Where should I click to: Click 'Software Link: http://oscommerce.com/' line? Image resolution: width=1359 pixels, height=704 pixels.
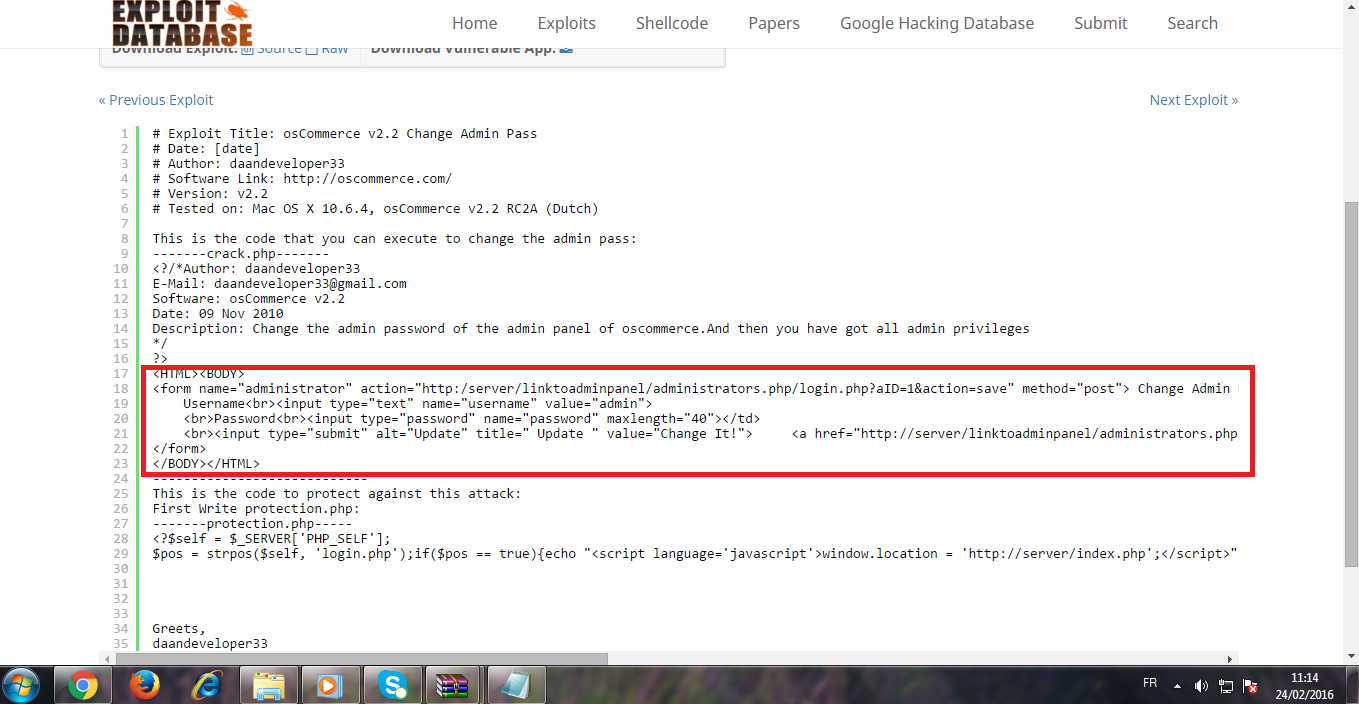(302, 178)
